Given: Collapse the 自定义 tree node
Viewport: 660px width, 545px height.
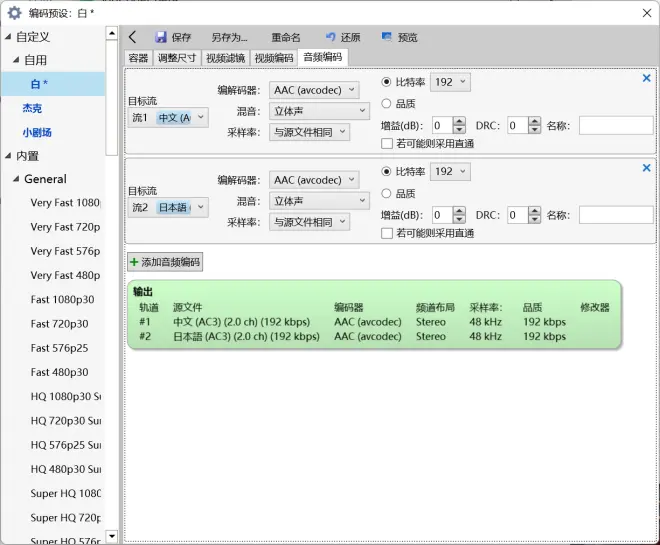Looking at the screenshot, I should [8, 37].
